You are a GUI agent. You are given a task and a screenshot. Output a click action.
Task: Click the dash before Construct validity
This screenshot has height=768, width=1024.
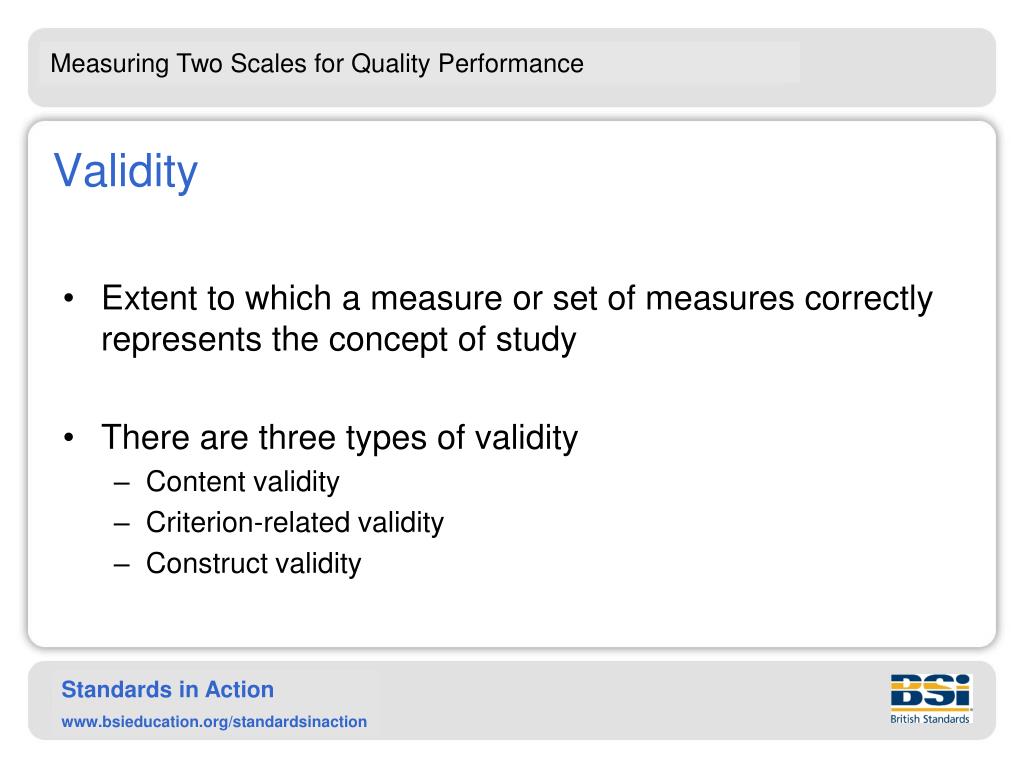tap(121, 566)
